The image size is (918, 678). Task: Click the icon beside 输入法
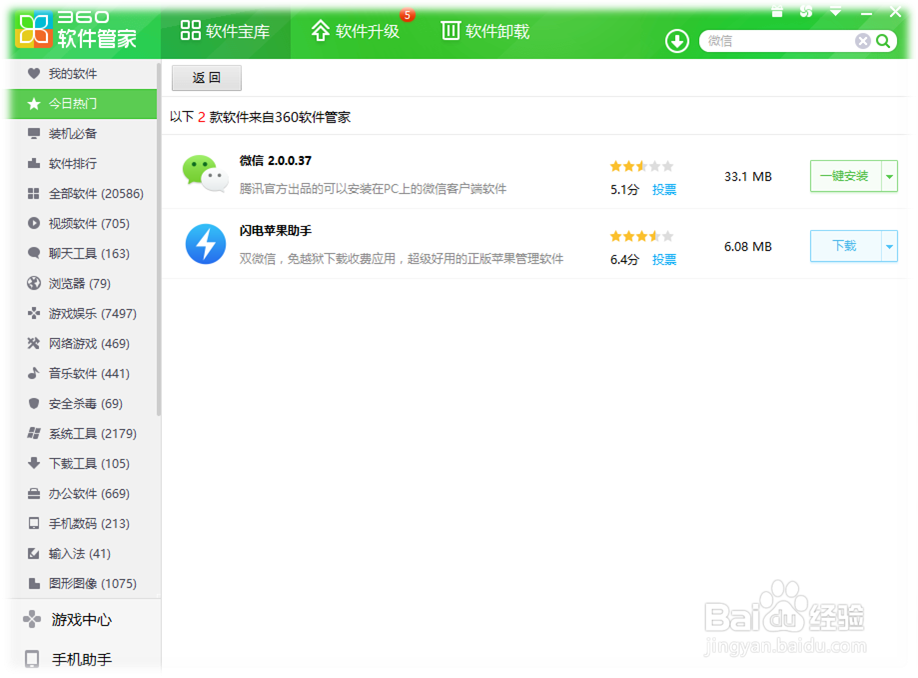[x=34, y=553]
